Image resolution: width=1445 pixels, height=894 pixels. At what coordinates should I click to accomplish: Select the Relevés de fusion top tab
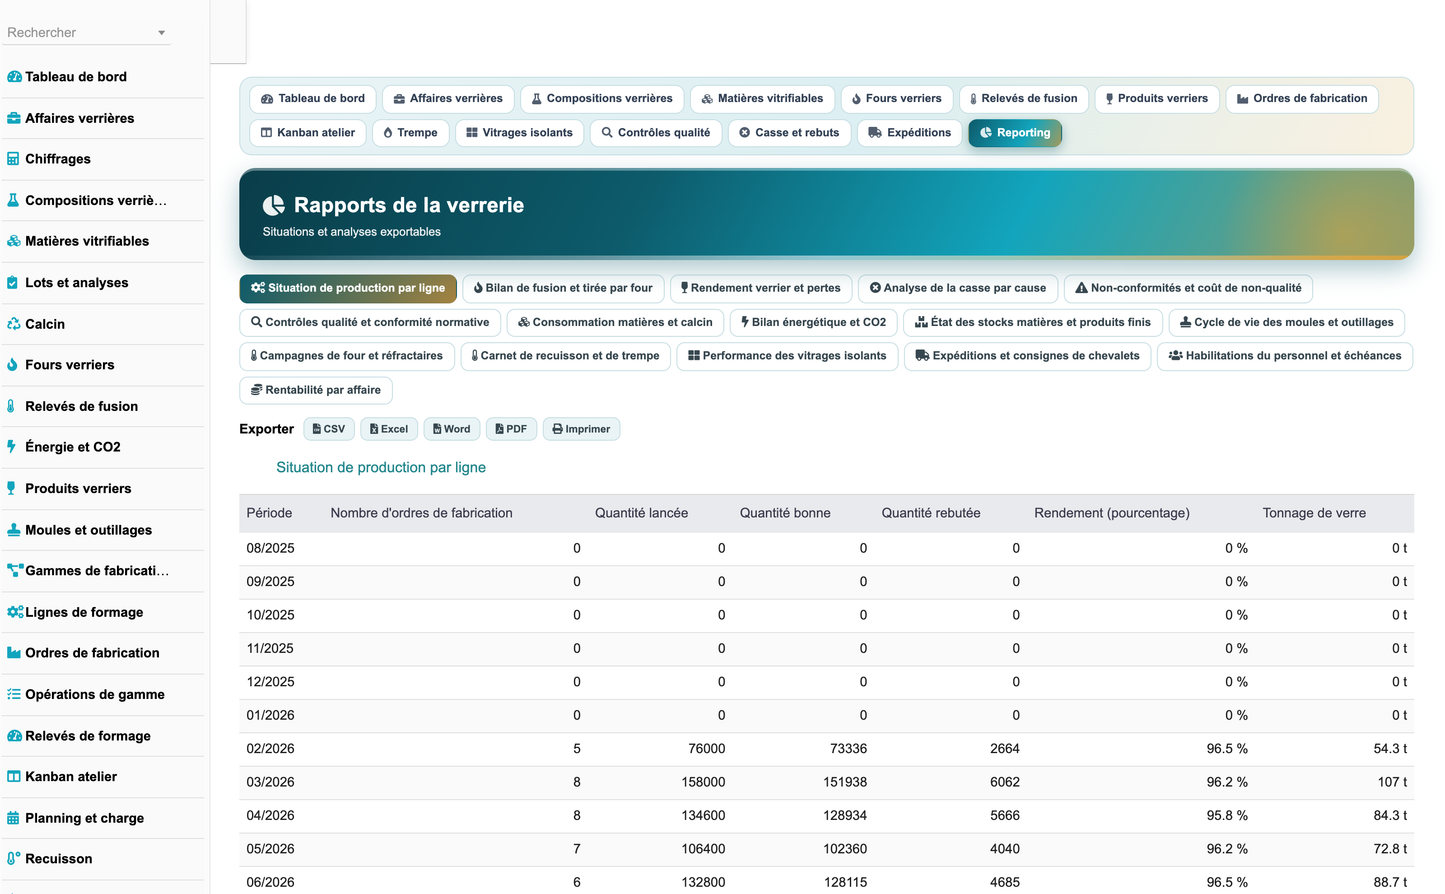(x=1024, y=99)
